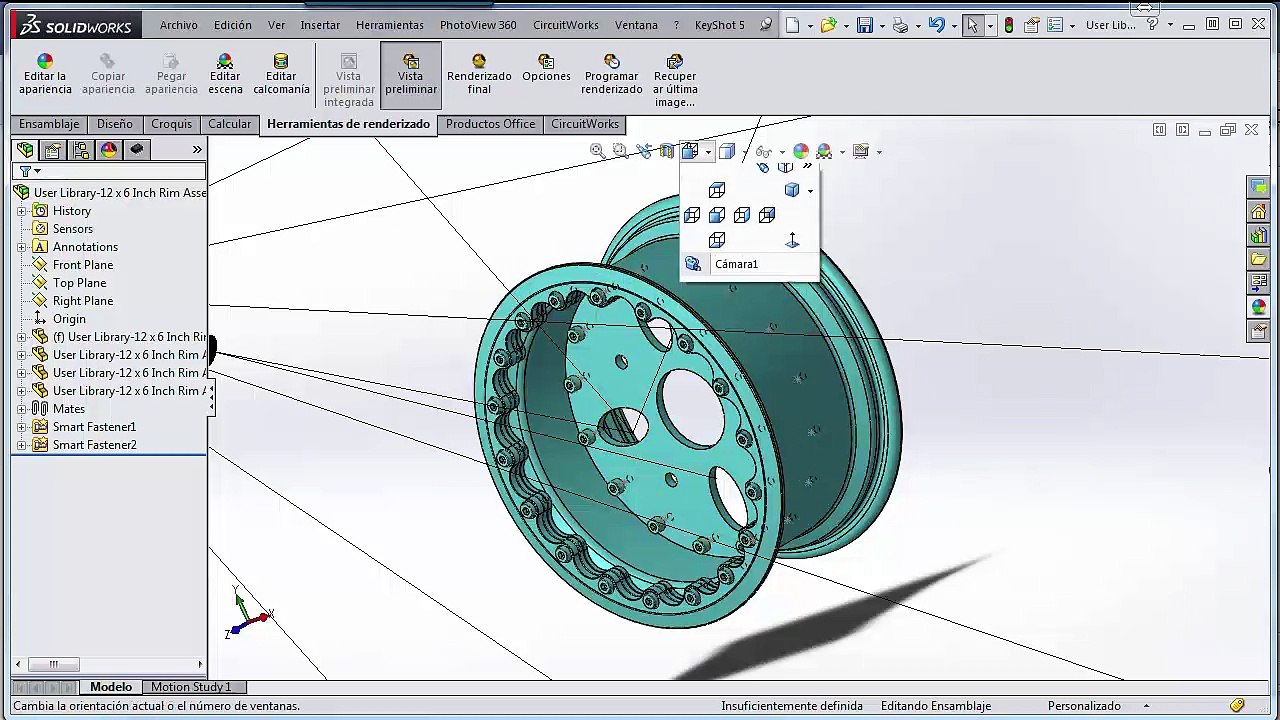The width and height of the screenshot is (1280, 720).
Task: Click Select cursor tool
Action: click(x=972, y=25)
